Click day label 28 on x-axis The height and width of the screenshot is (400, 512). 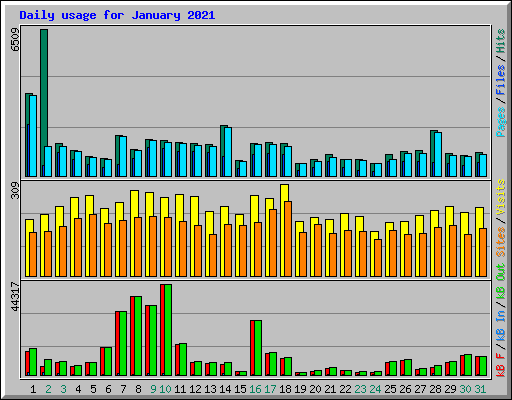(x=435, y=389)
